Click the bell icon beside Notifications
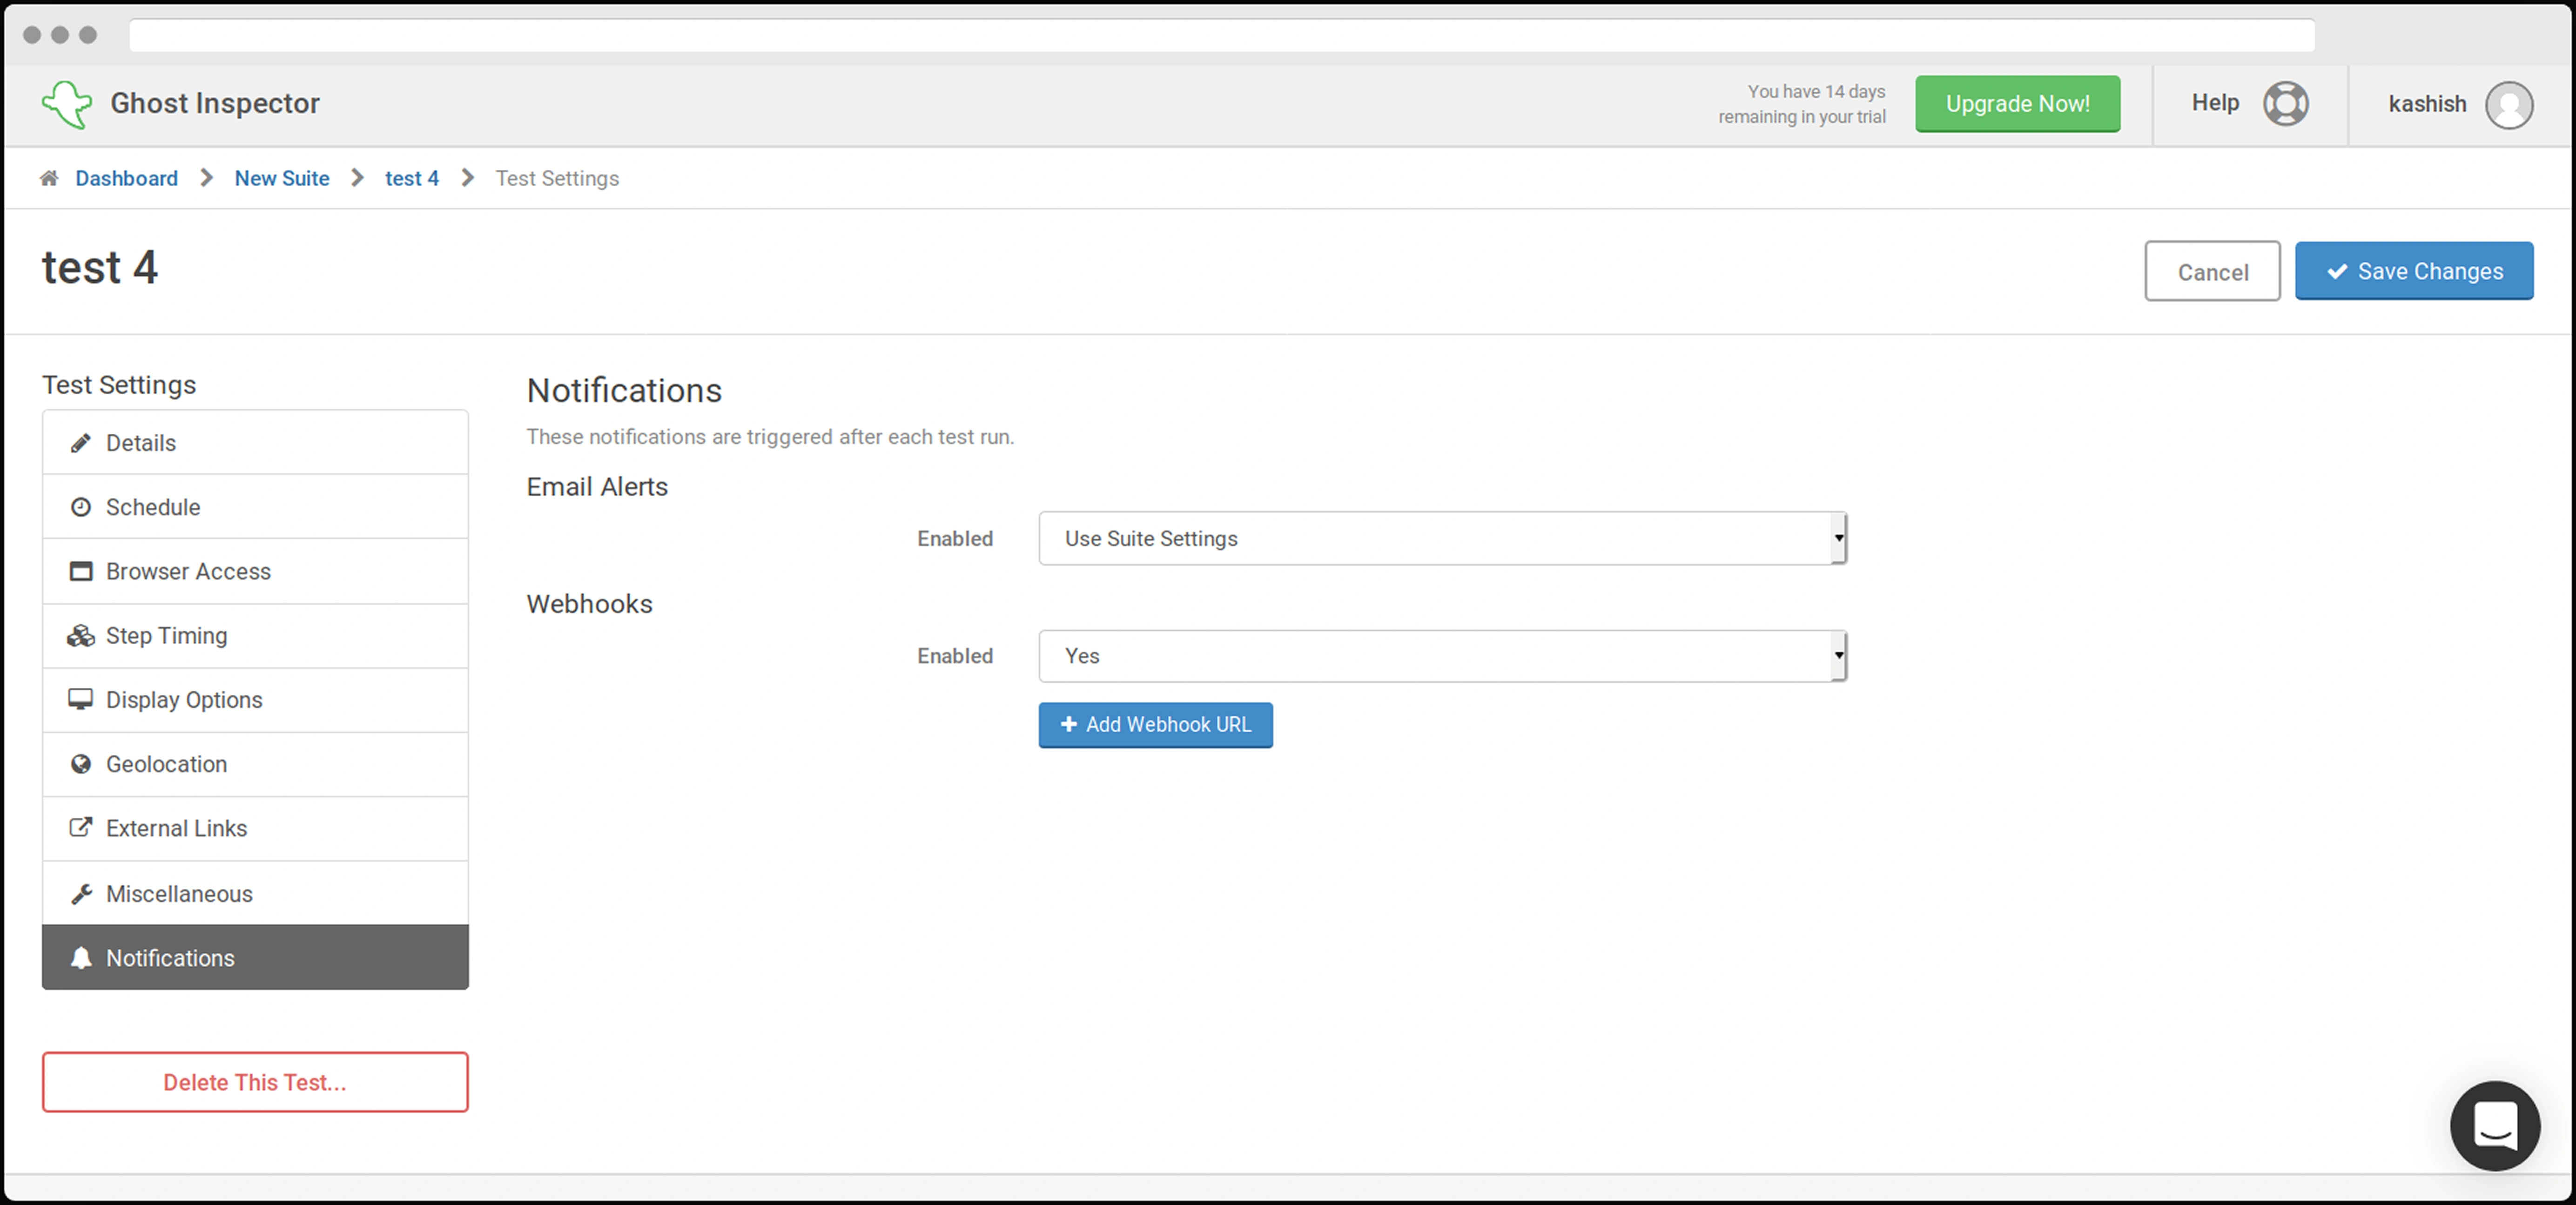2576x1205 pixels. 81,958
